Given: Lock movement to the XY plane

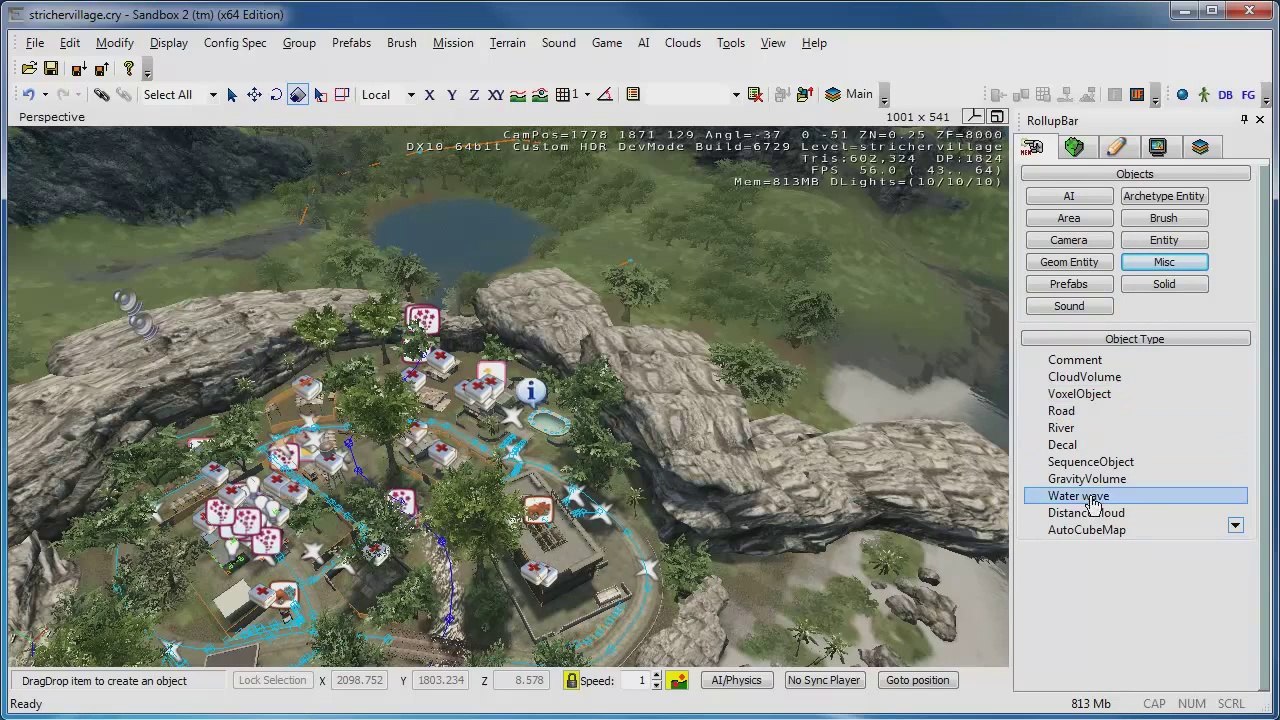Looking at the screenshot, I should [495, 95].
